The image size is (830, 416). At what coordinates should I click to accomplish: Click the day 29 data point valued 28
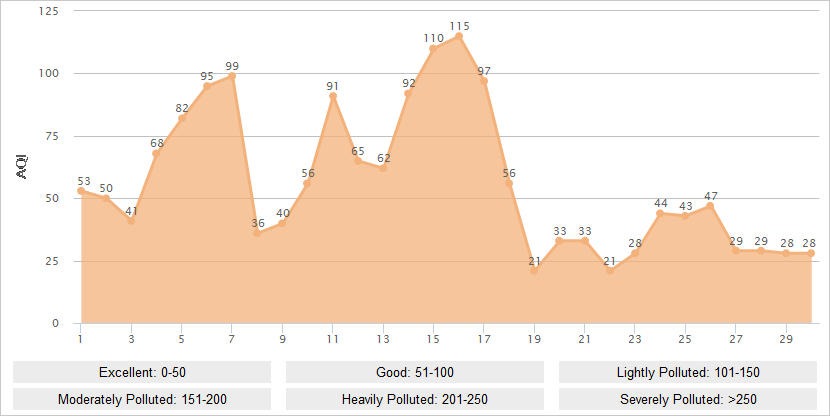click(x=786, y=253)
